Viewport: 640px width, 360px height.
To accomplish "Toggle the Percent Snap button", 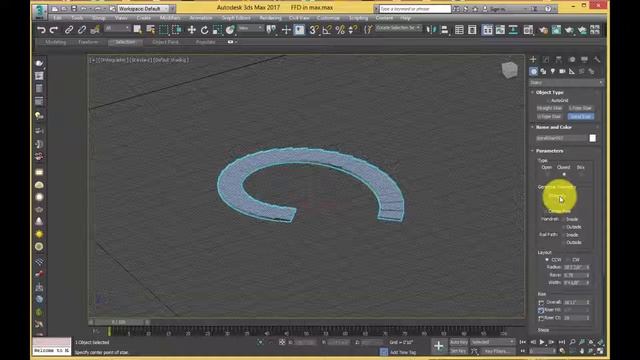I will 340,30.
